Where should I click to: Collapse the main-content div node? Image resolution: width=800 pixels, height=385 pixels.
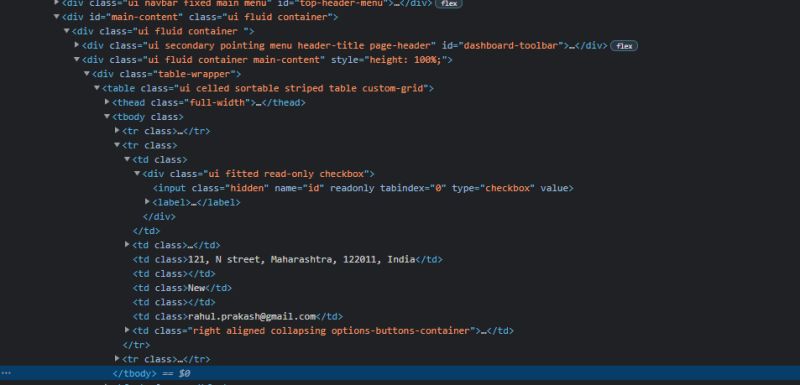click(x=57, y=17)
